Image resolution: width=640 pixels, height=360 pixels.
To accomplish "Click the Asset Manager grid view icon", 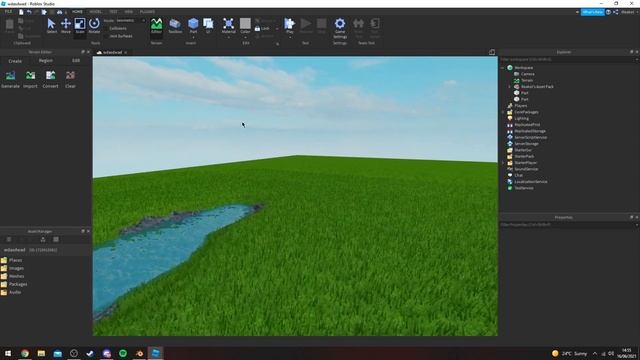I will (x=56, y=240).
